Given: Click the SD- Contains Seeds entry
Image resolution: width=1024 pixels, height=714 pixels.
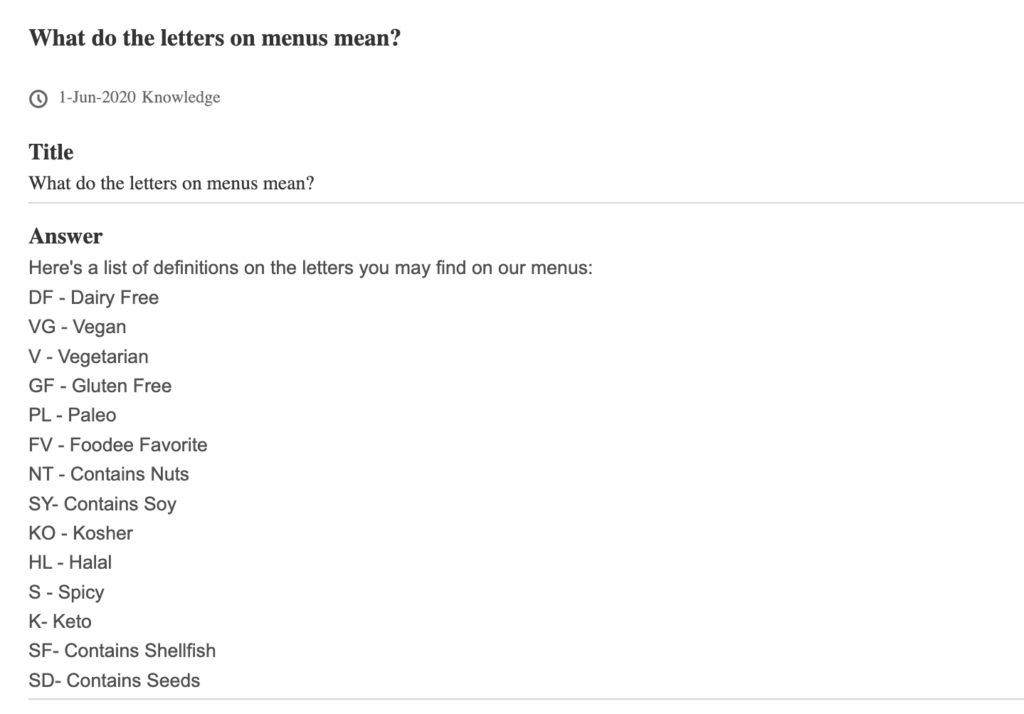Looking at the screenshot, I should click(114, 680).
